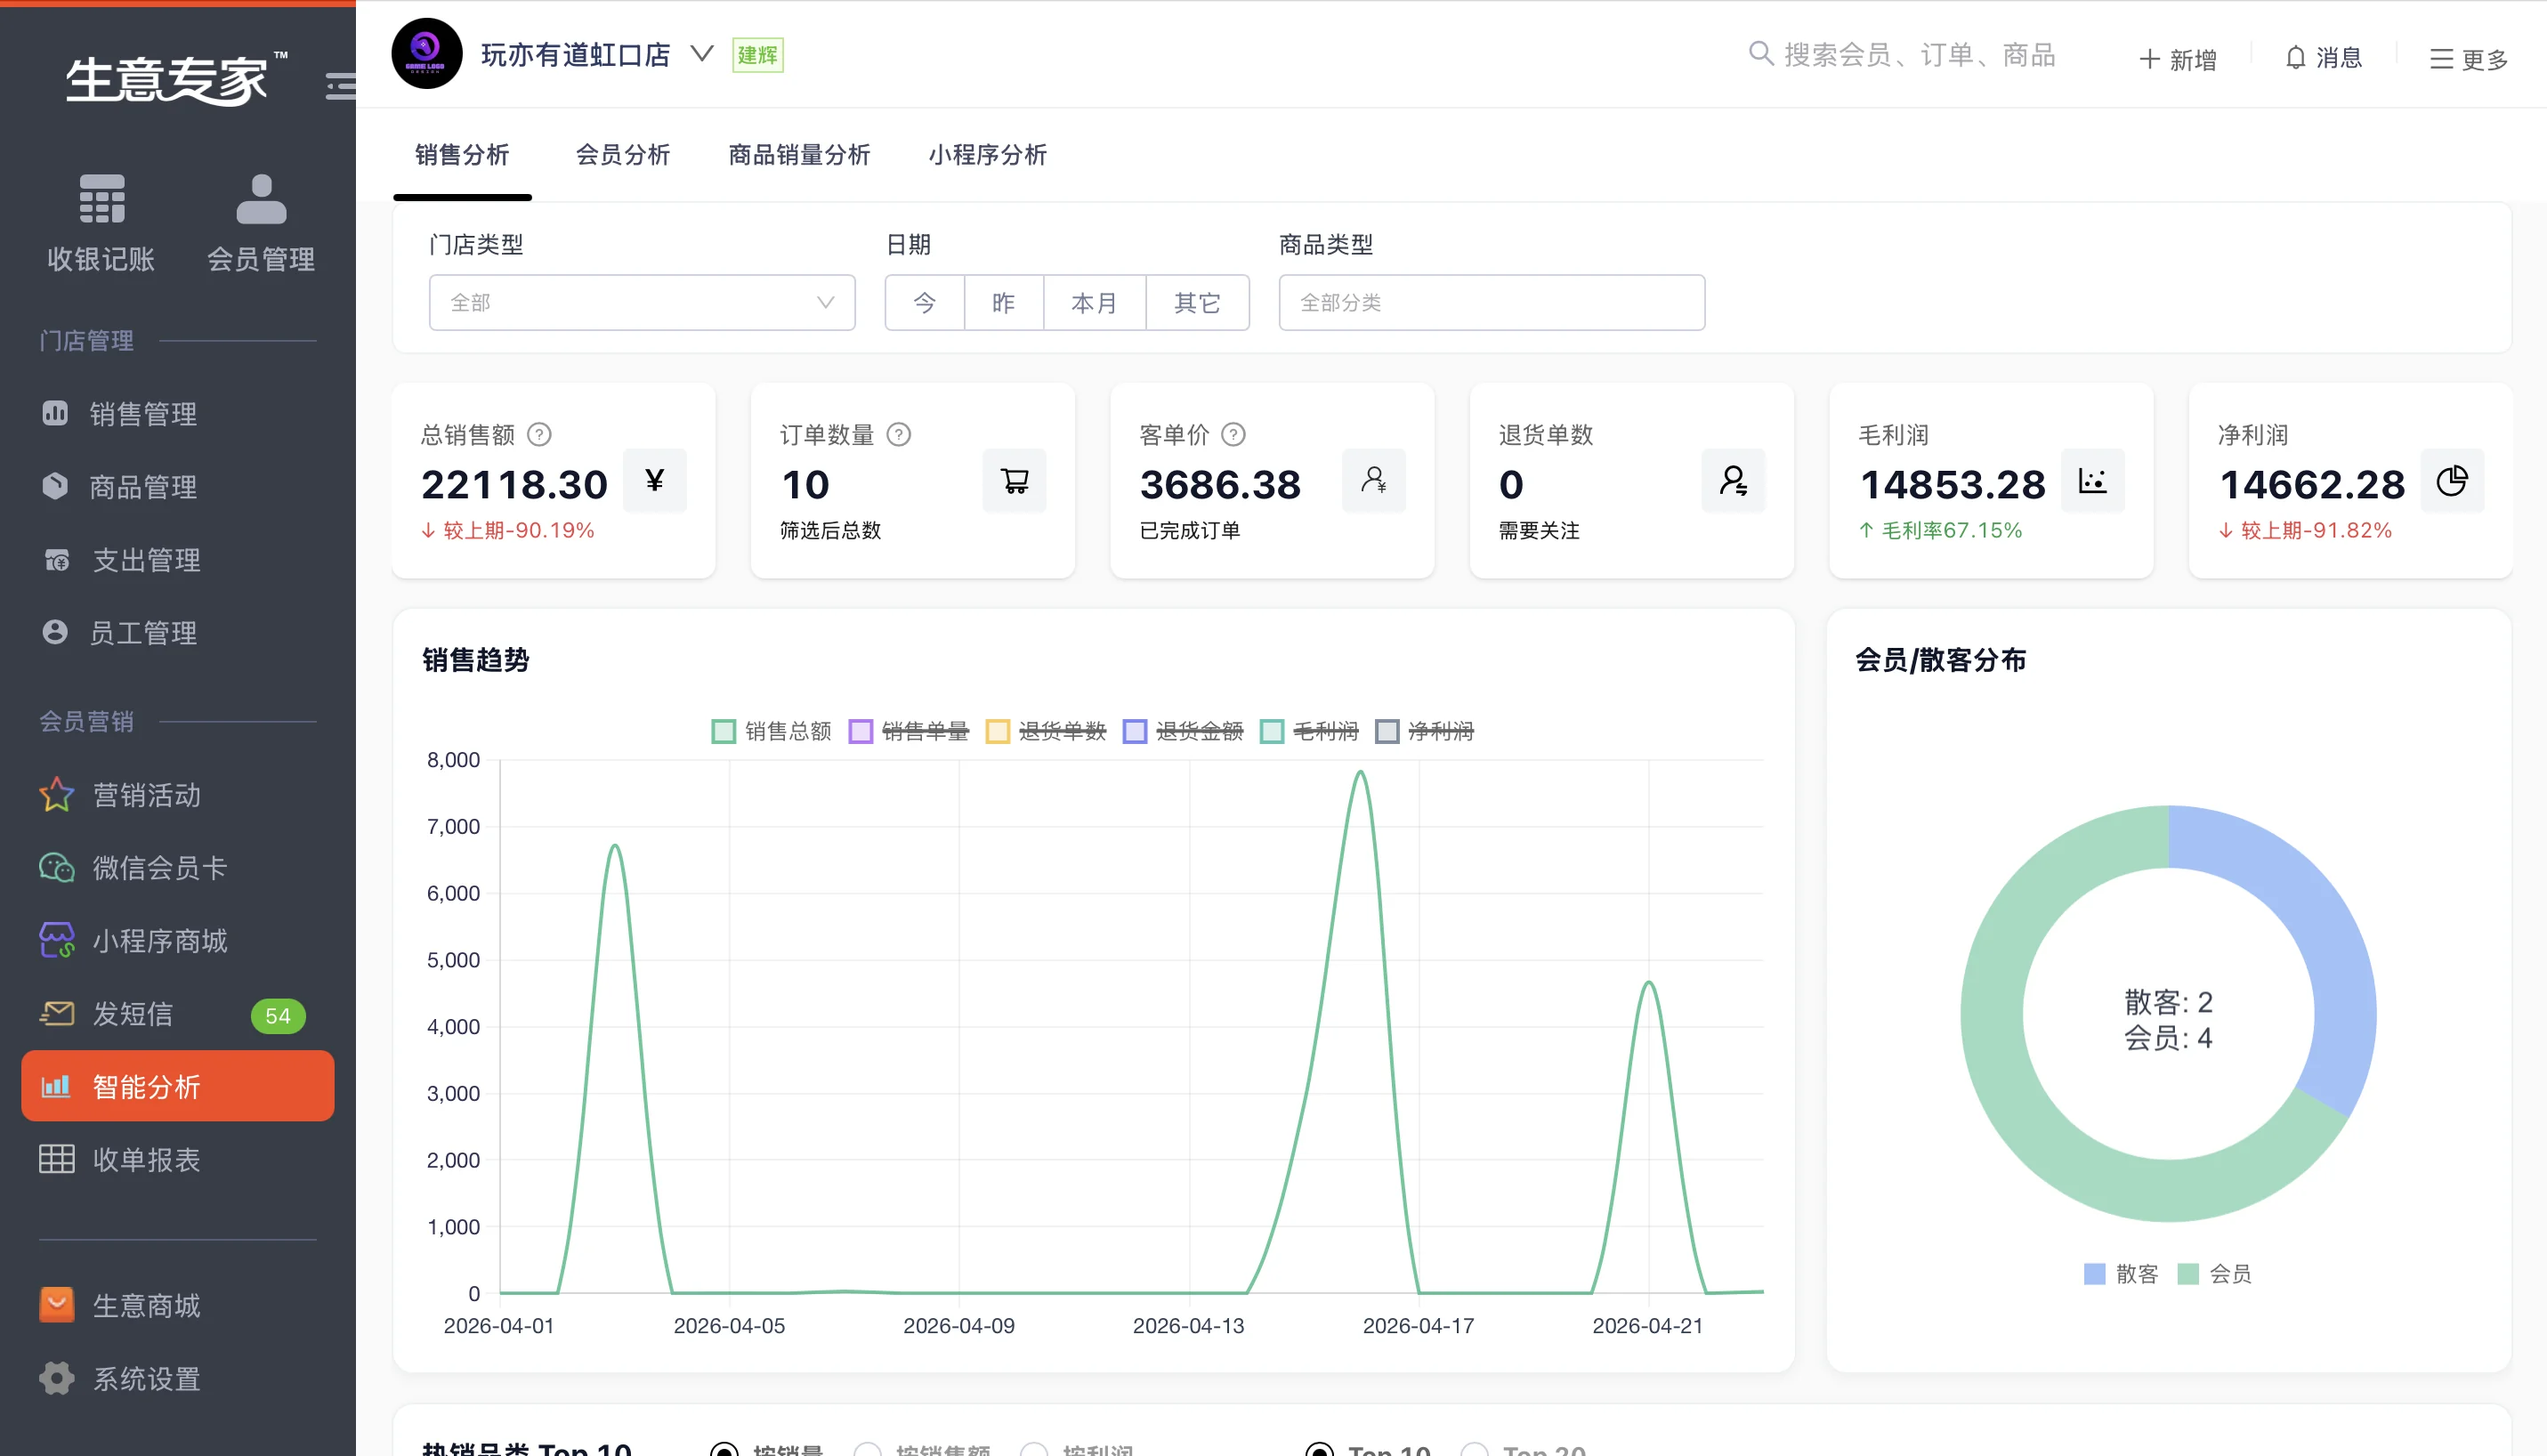Expand the 门店类型 dropdown
This screenshot has width=2547, height=1456.
click(642, 302)
